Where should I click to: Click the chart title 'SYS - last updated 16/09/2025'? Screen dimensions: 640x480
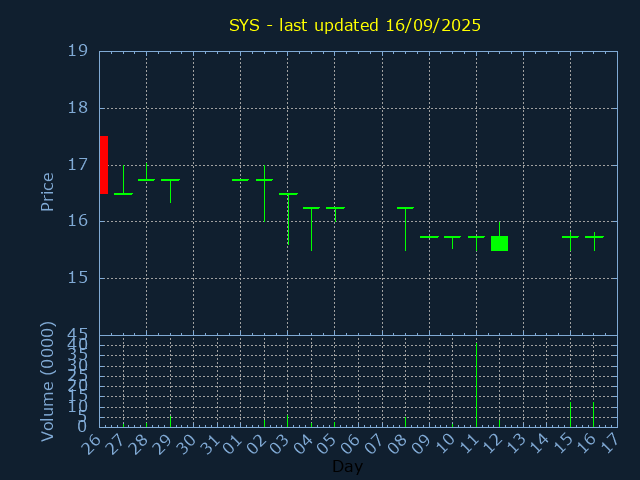(355, 25)
